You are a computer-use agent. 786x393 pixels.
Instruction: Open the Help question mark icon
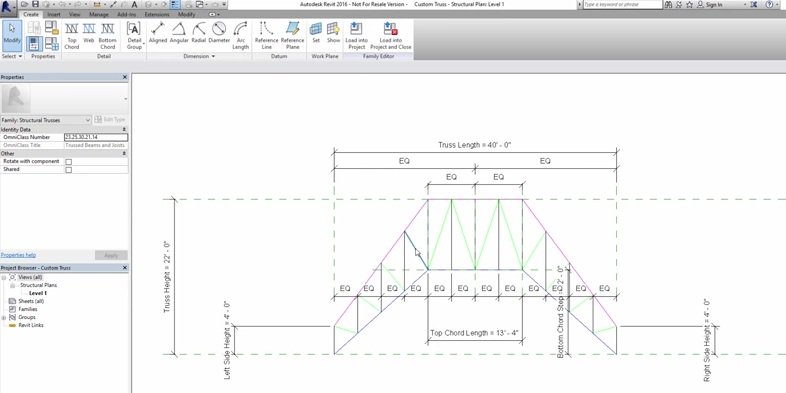(x=769, y=5)
